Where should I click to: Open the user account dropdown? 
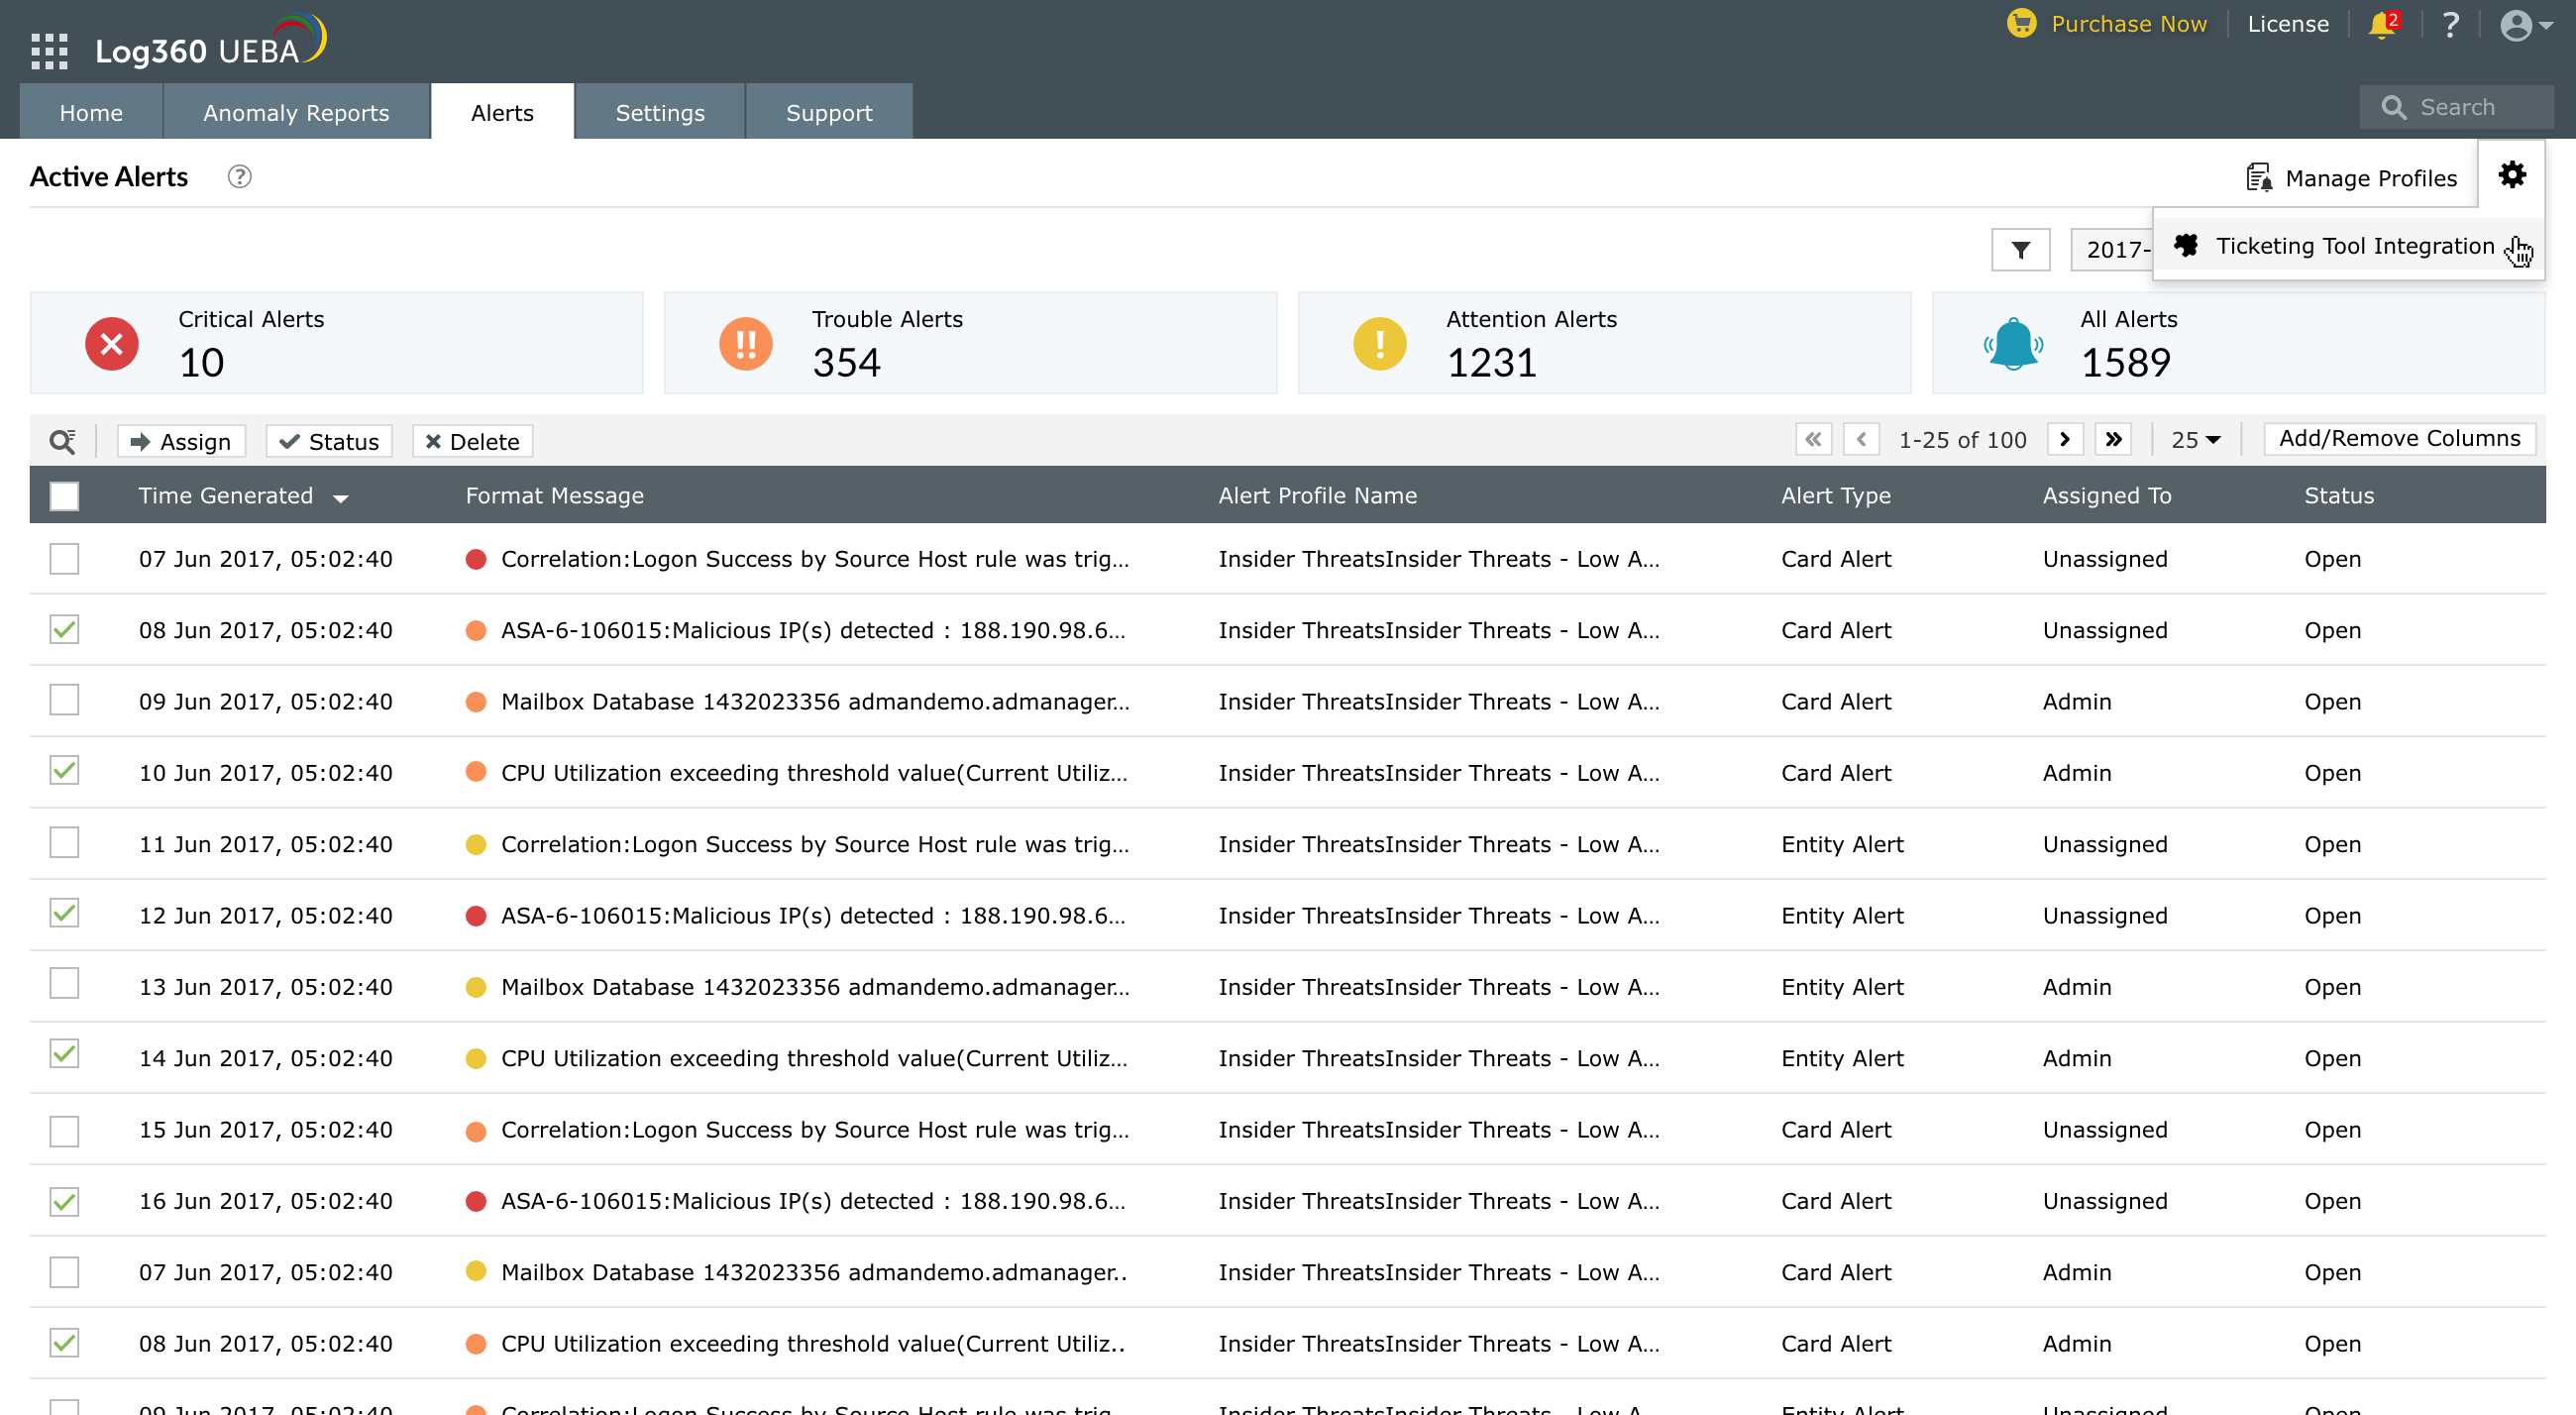2525,25
